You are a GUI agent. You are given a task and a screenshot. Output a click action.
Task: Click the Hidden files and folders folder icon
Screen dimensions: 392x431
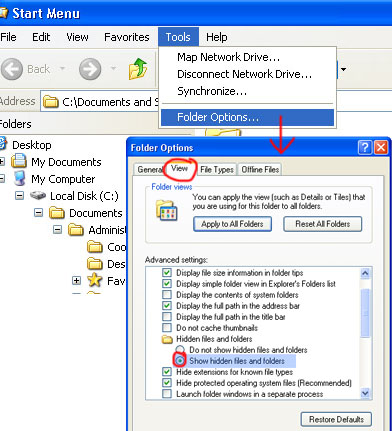coord(167,339)
